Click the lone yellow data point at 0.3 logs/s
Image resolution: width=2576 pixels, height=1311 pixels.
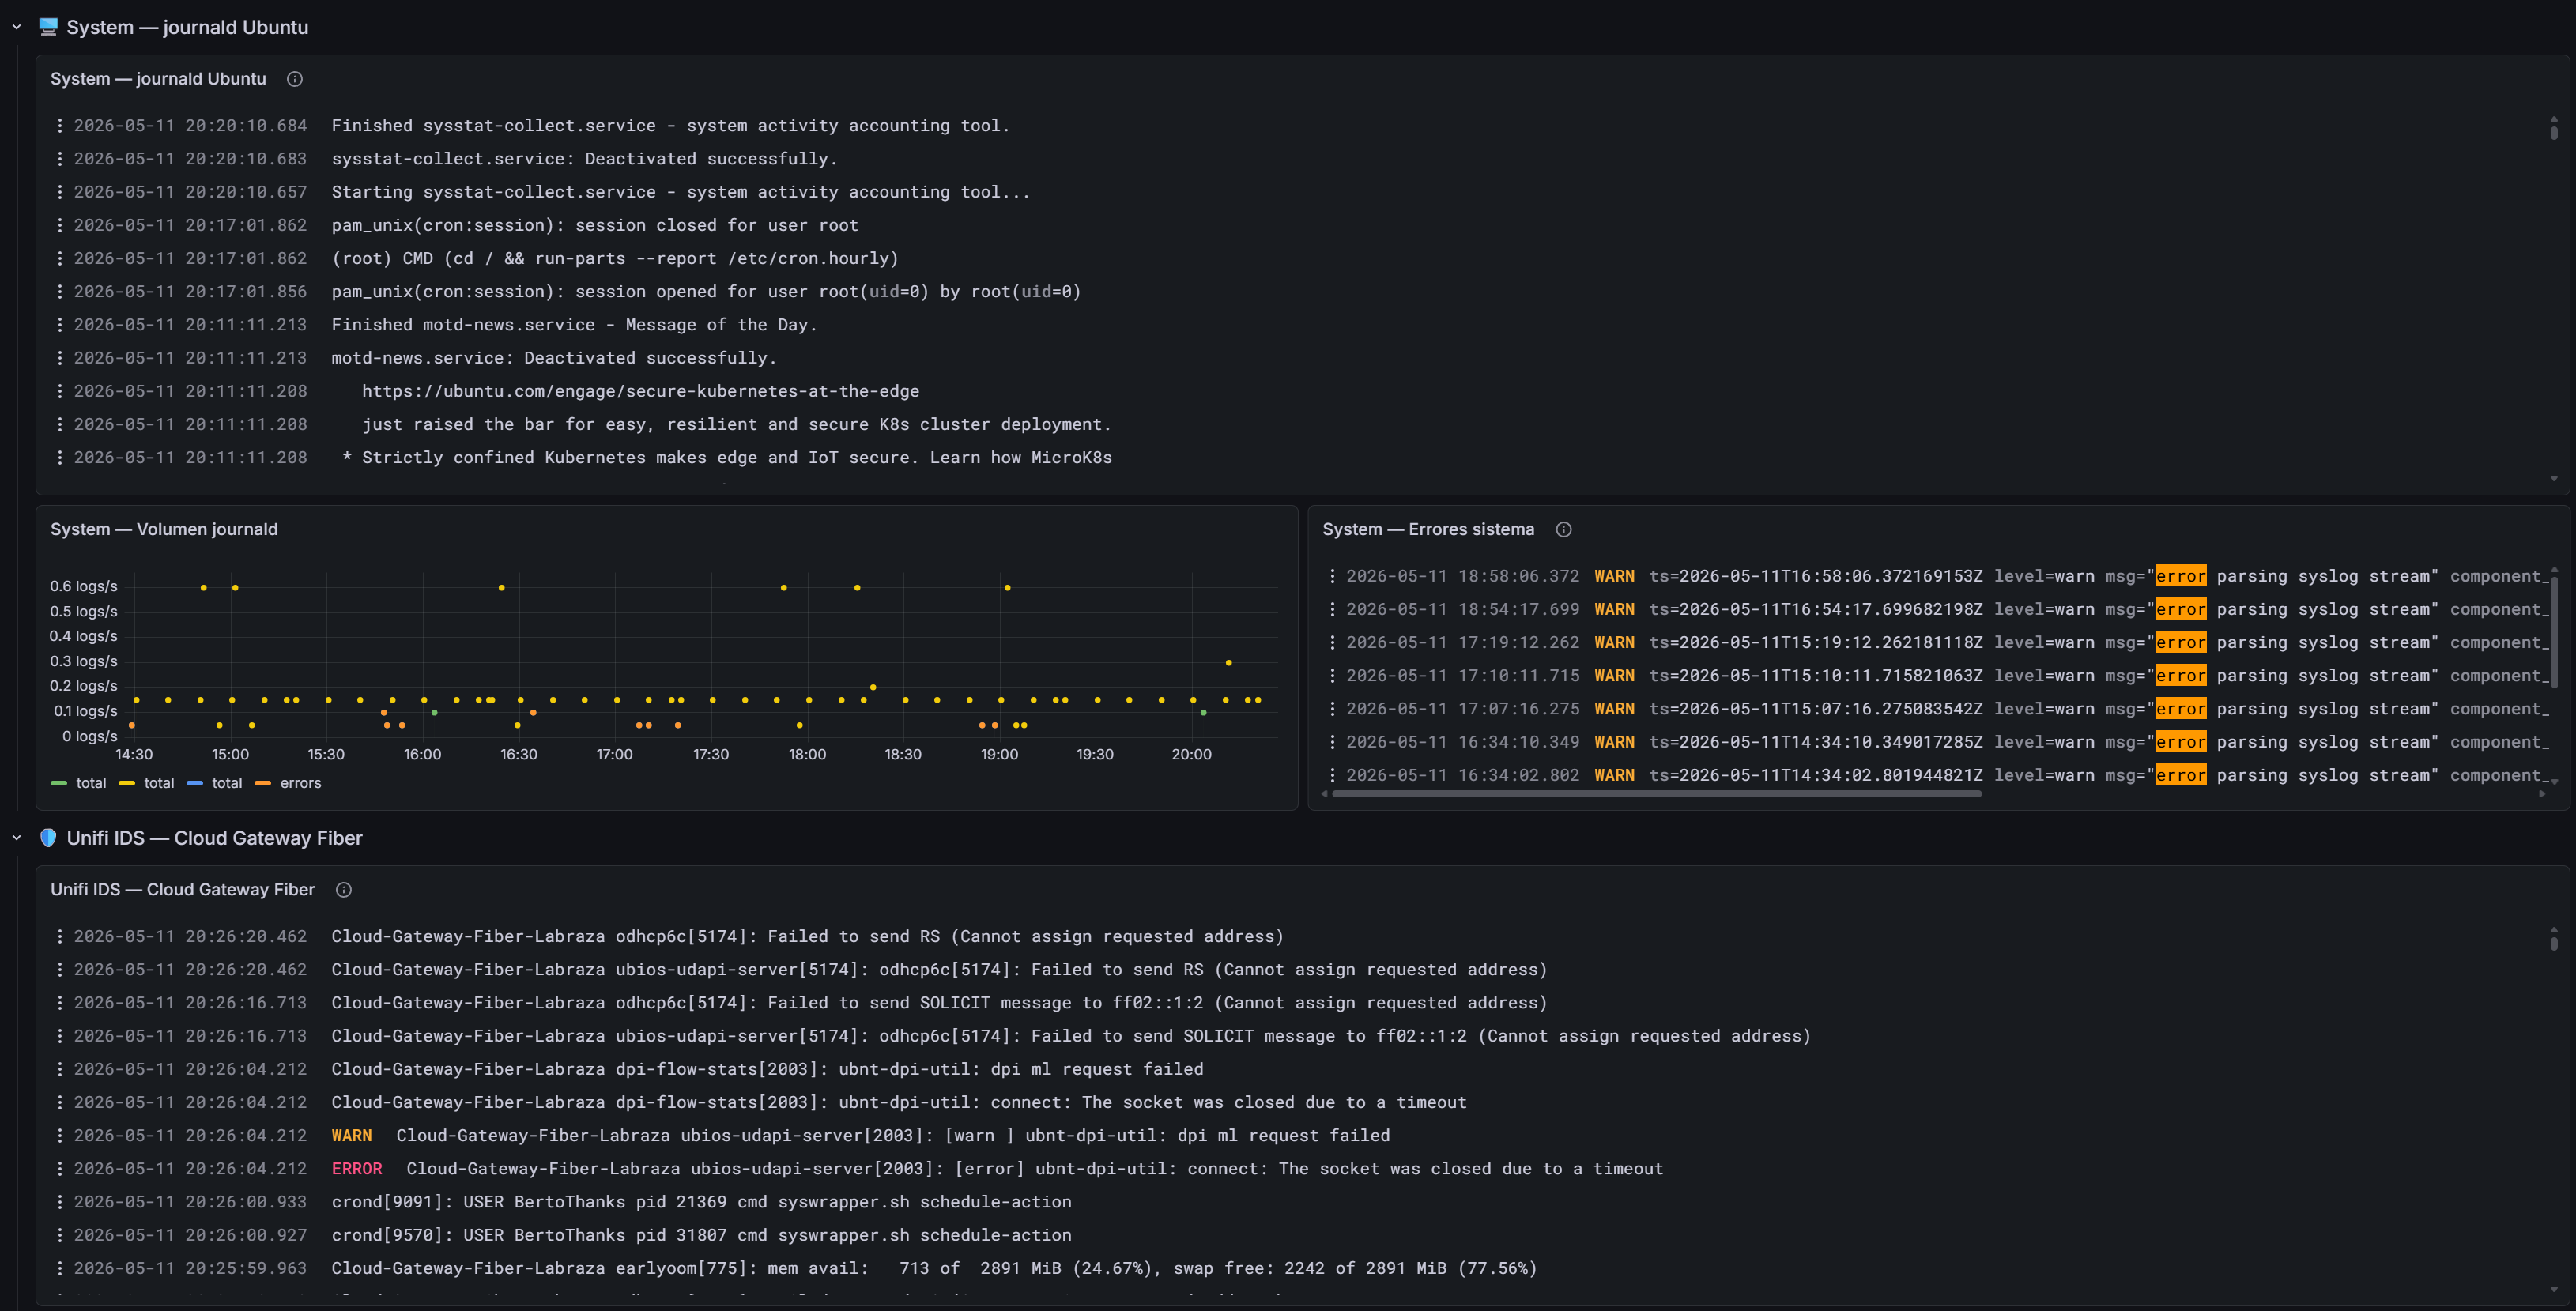[1229, 663]
